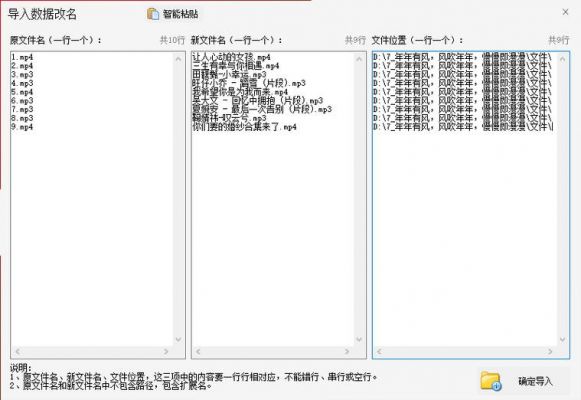Screen dimensions: 581x400
Task: Click the second note about 不包含路径
Action: (x=112, y=386)
